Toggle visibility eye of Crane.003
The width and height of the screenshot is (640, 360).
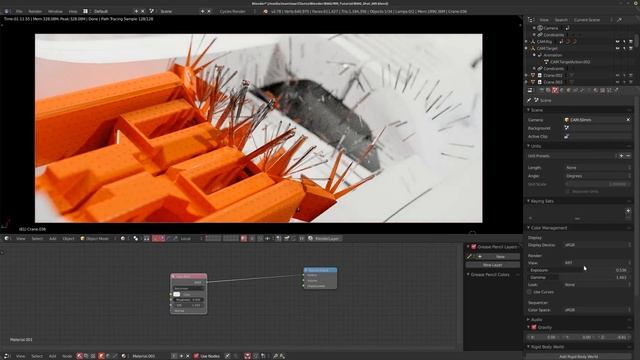618,82
